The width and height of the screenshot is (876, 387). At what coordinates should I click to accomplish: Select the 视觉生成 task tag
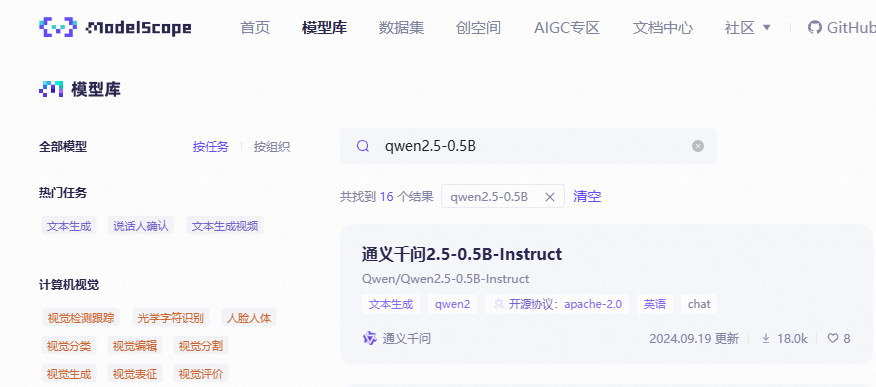[x=69, y=374]
